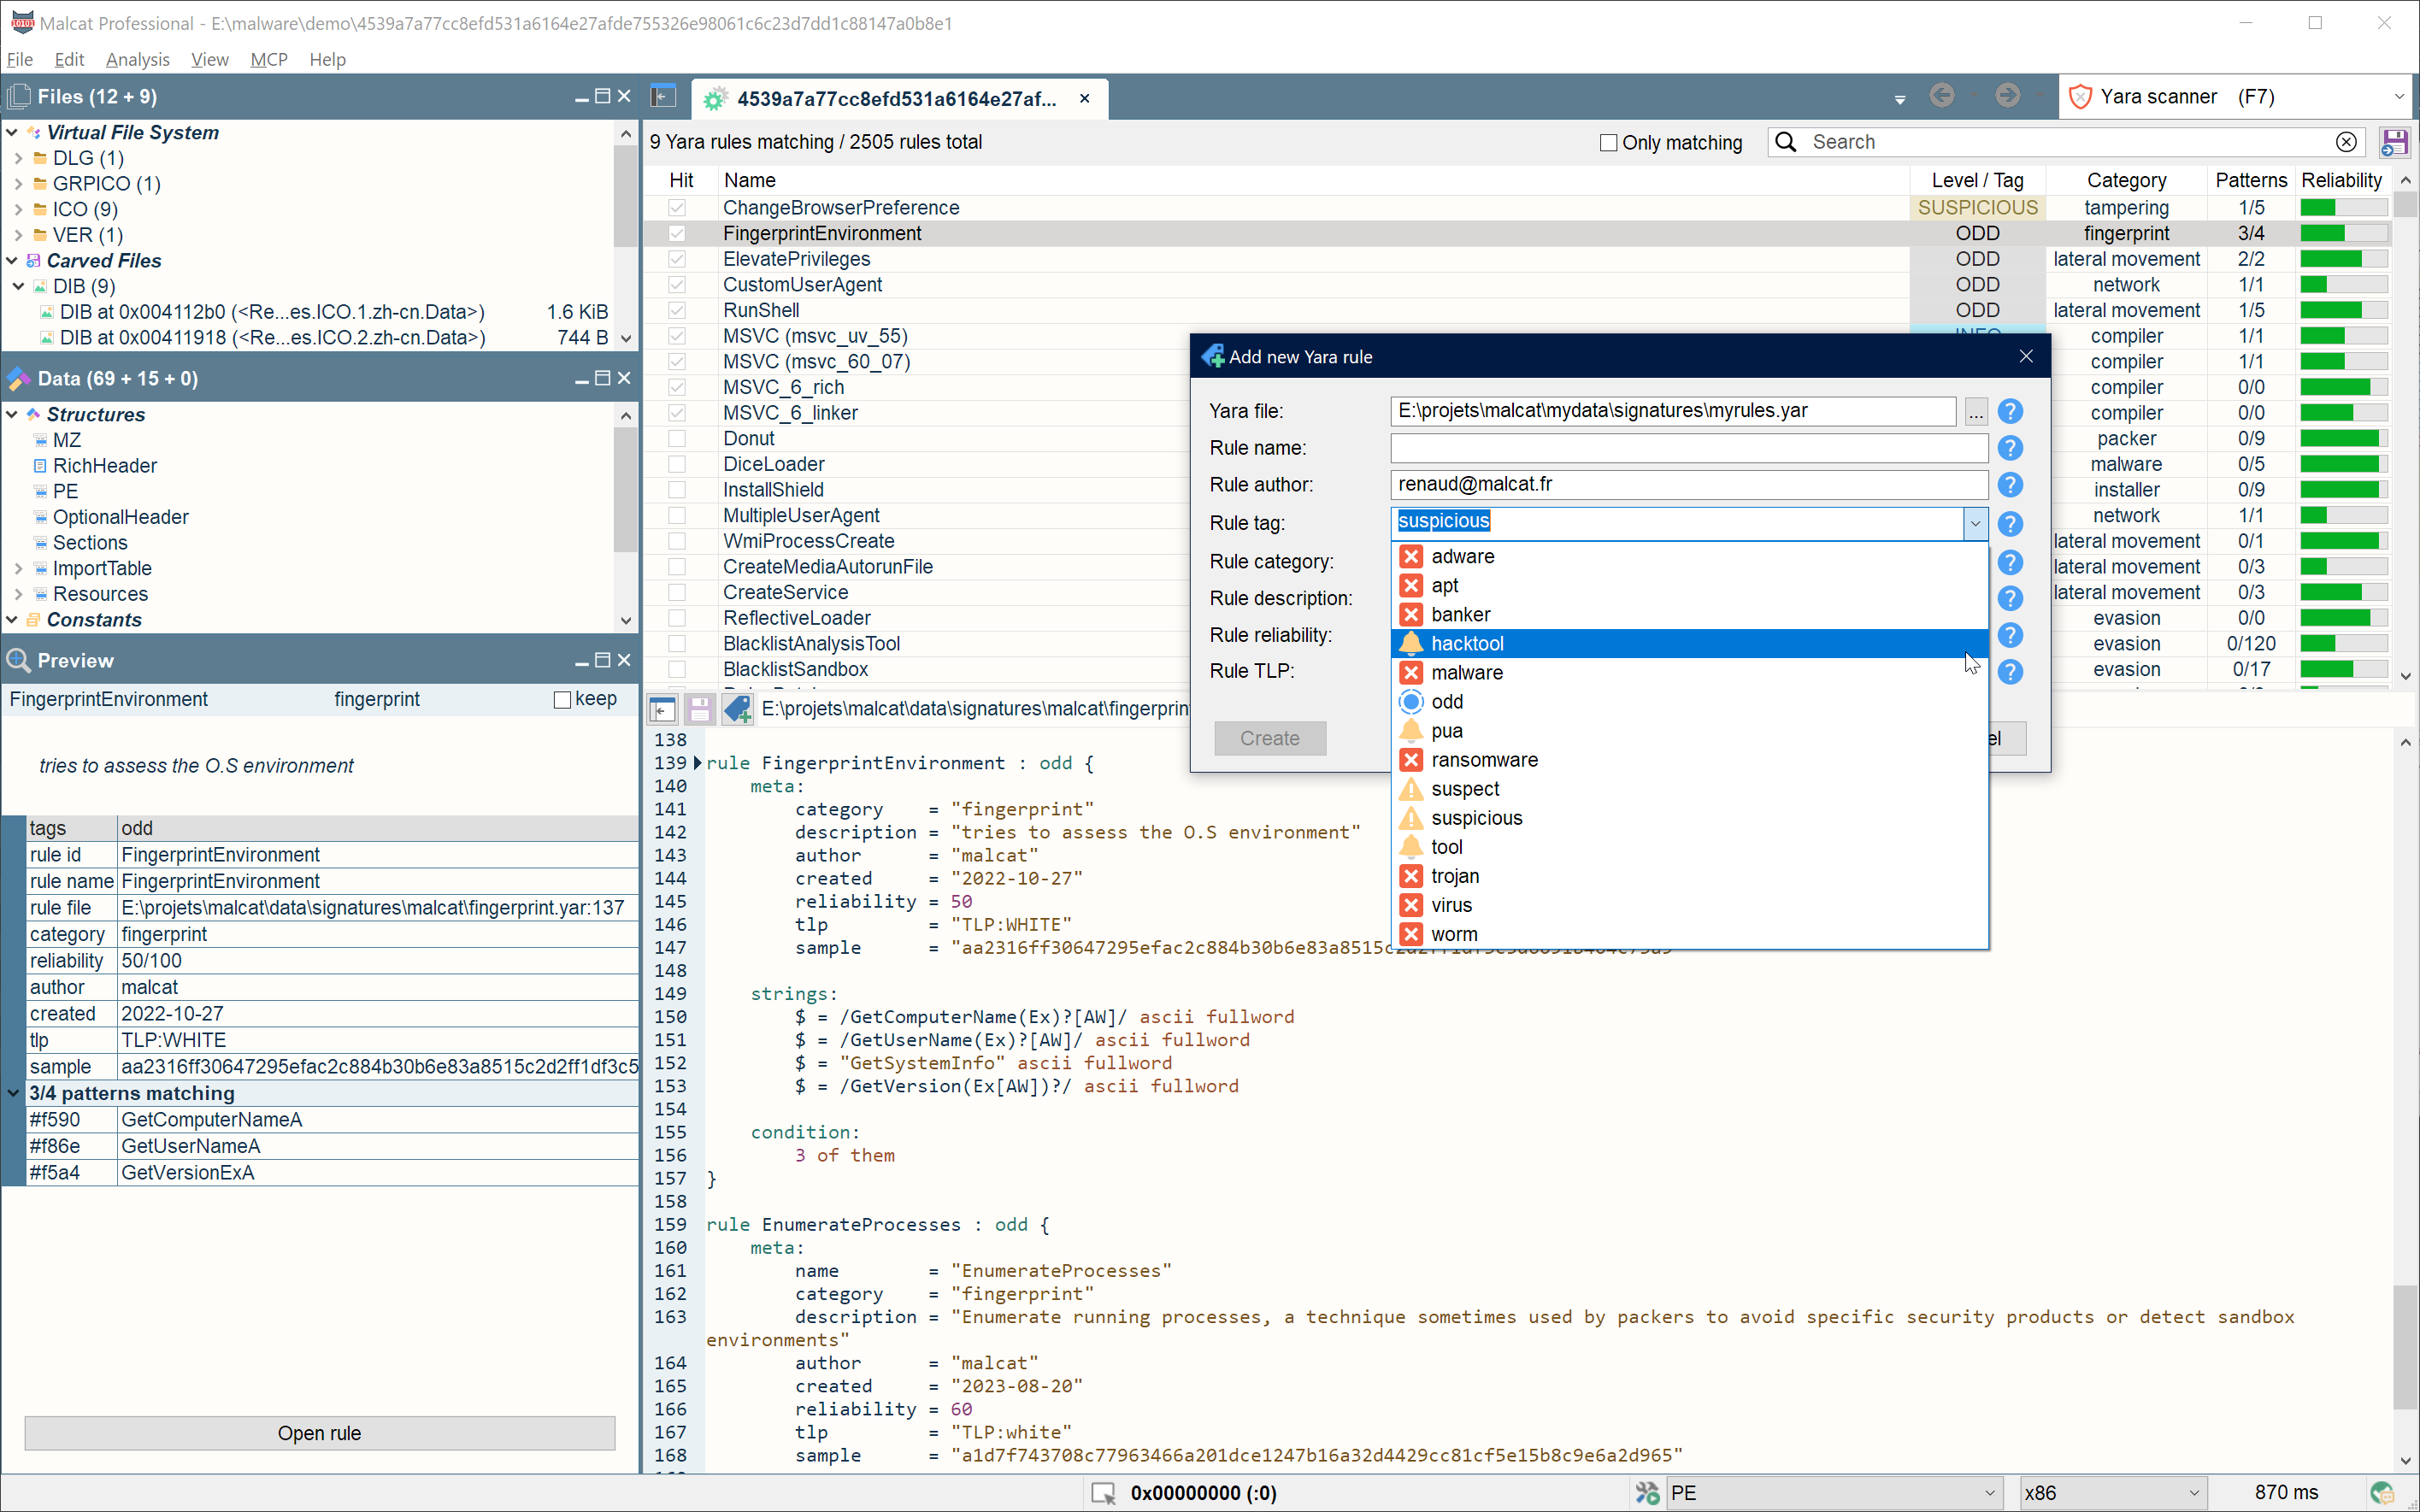
Task: Click the add new Yara rule icon above the editor
Action: pos(738,709)
